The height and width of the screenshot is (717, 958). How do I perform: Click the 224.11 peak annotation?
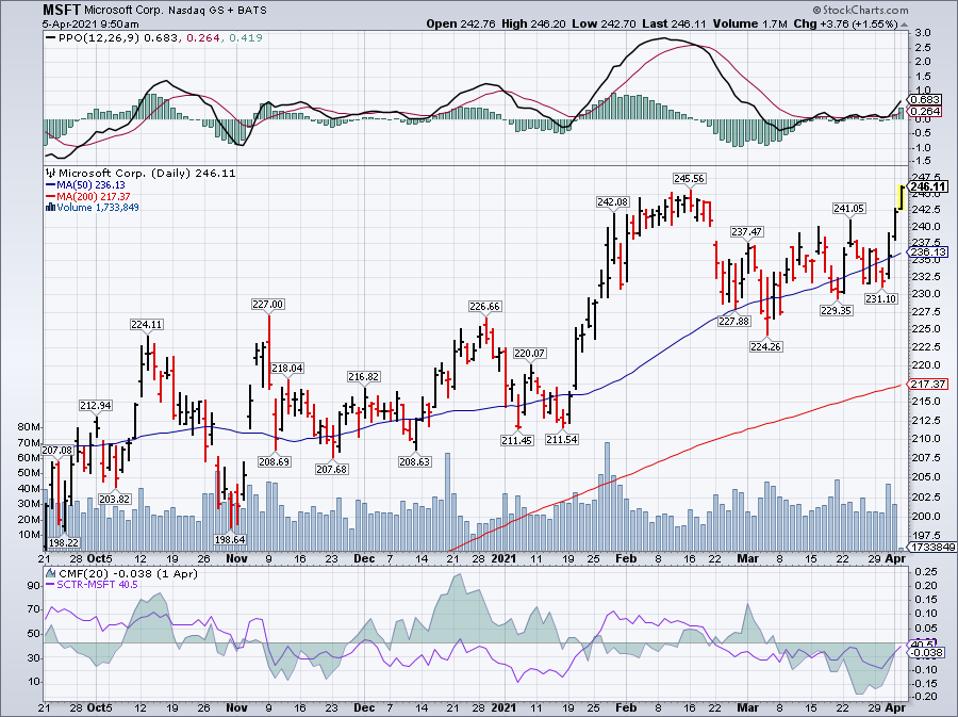coord(146,325)
